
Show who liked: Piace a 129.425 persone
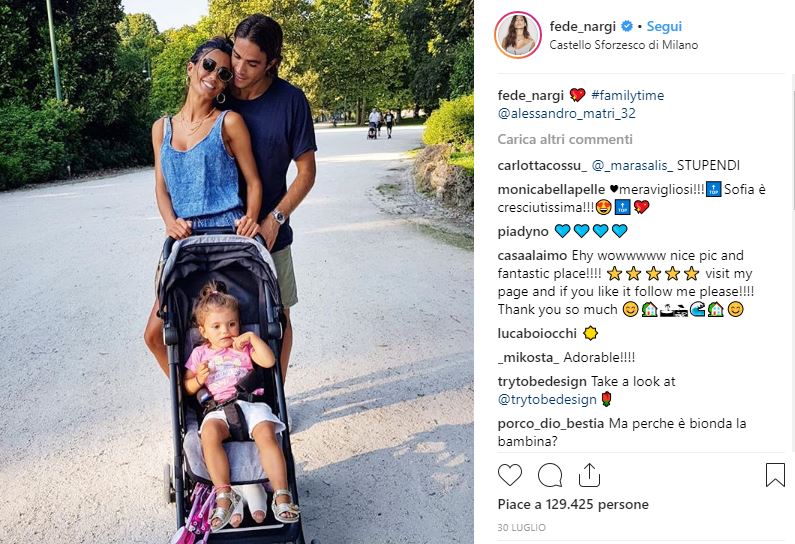click(573, 504)
